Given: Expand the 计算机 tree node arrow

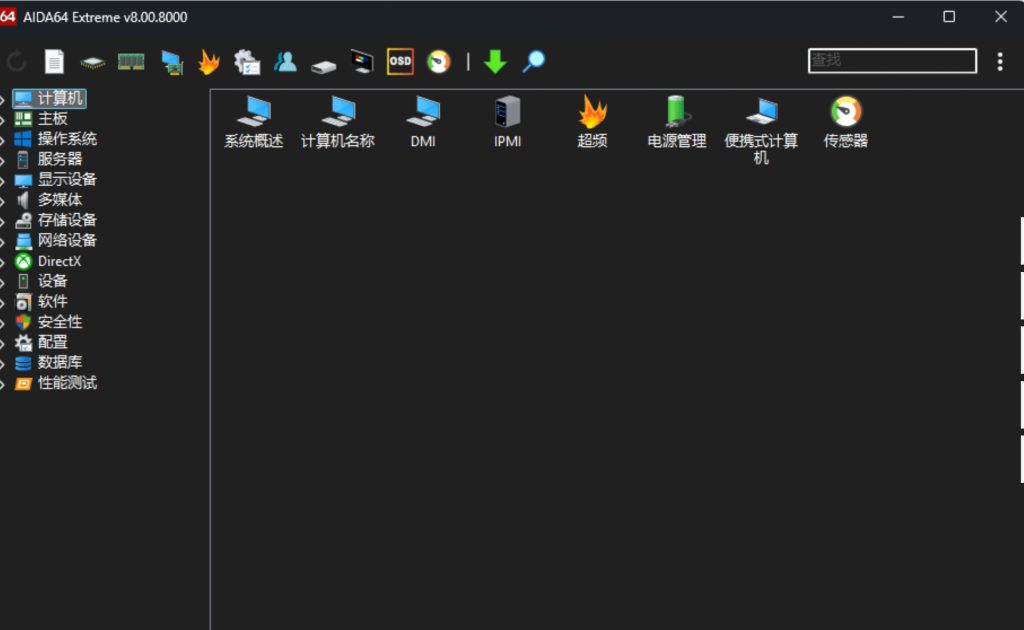Looking at the screenshot, I should [3, 99].
